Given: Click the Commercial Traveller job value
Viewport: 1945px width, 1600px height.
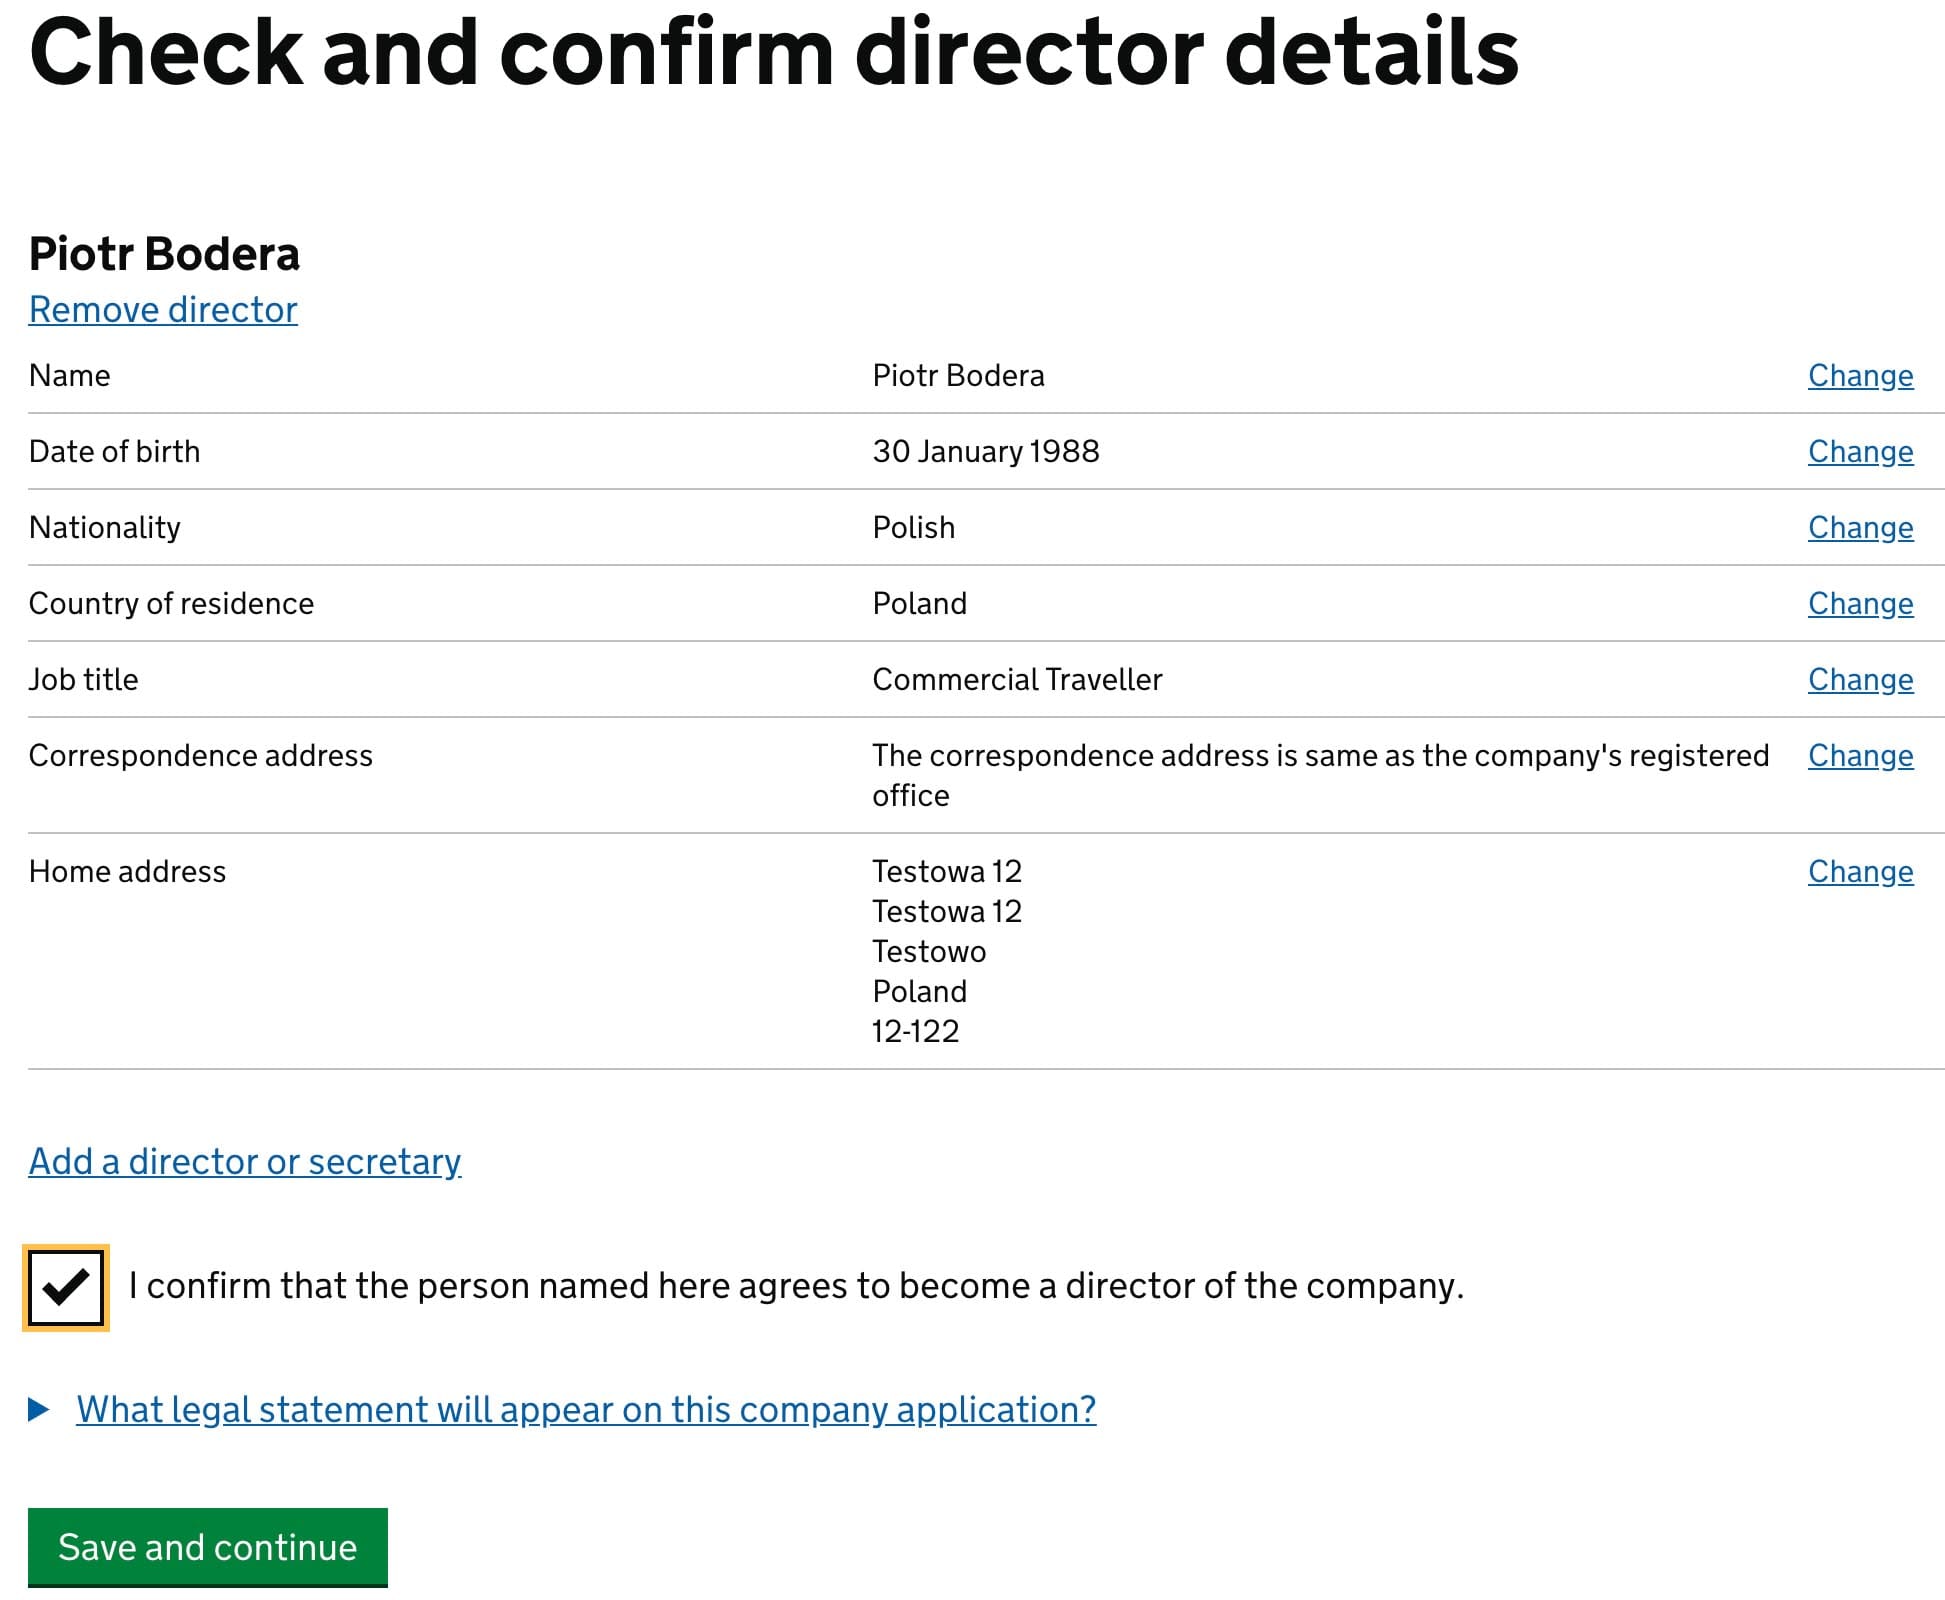Looking at the screenshot, I should point(1017,680).
